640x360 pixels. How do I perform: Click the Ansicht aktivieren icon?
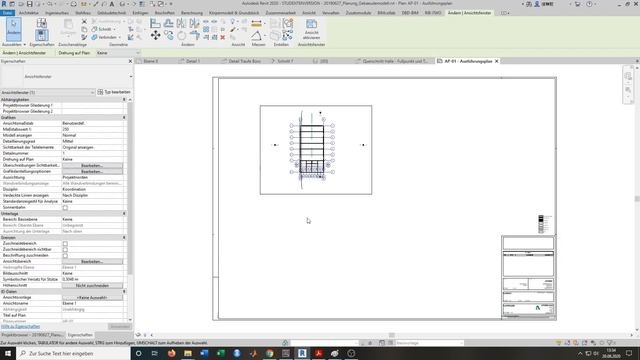point(311,29)
